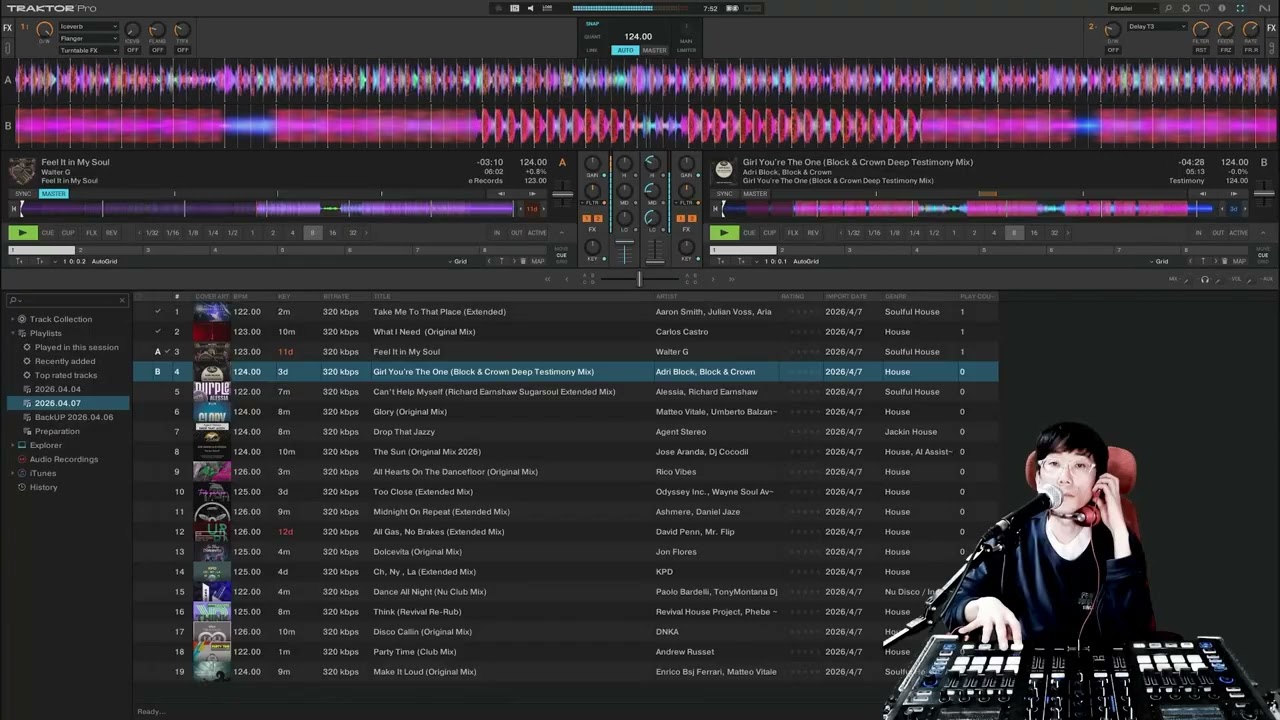This screenshot has height=720, width=1280.
Task: Delete Deck A grid marker with the trash icon
Action: 523,261
